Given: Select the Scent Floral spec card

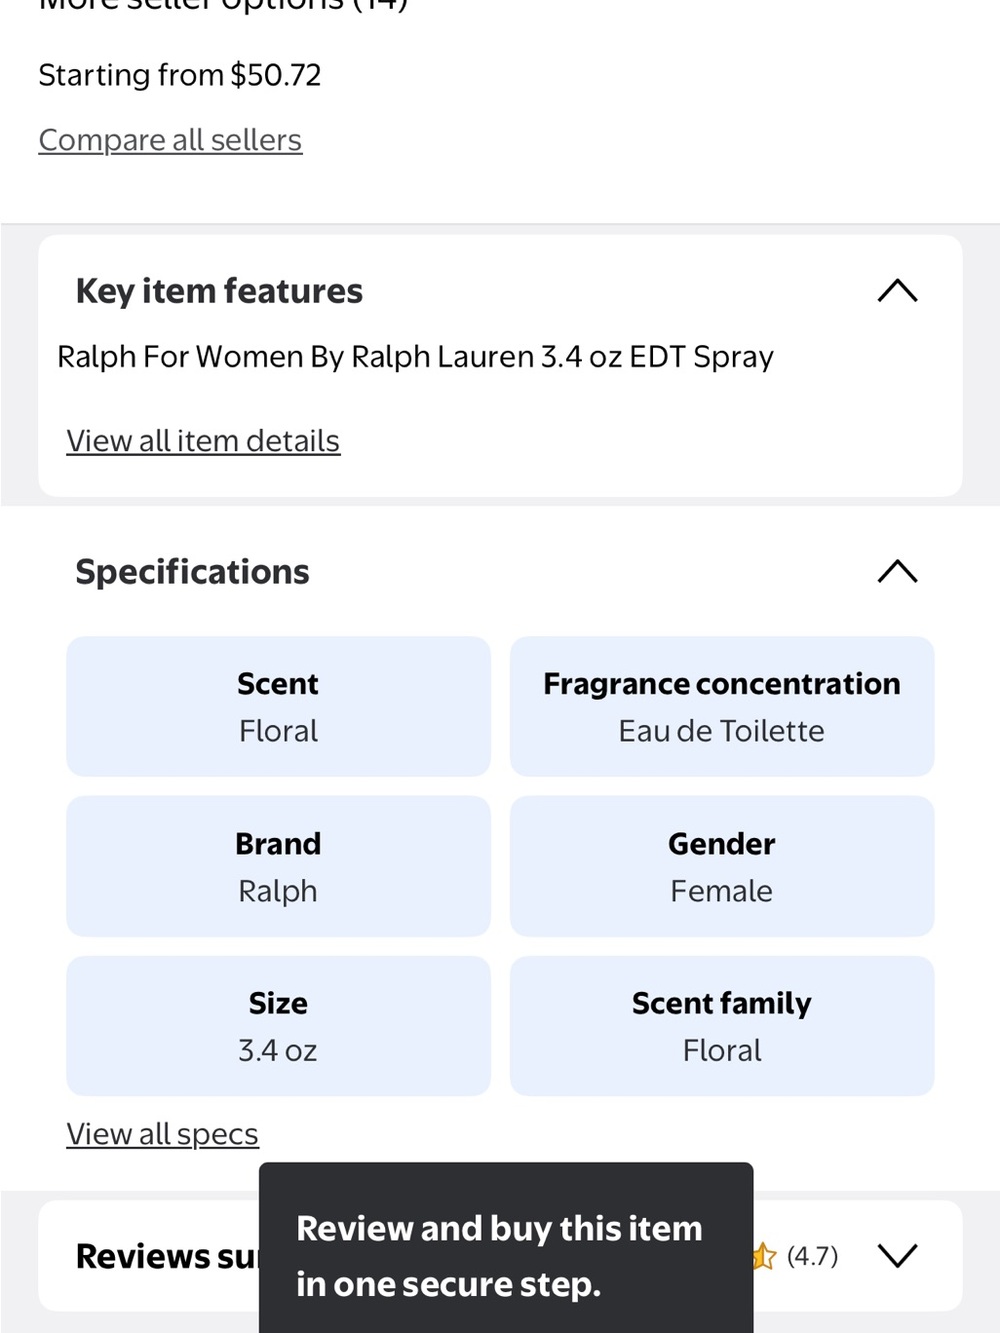Looking at the screenshot, I should coord(278,706).
